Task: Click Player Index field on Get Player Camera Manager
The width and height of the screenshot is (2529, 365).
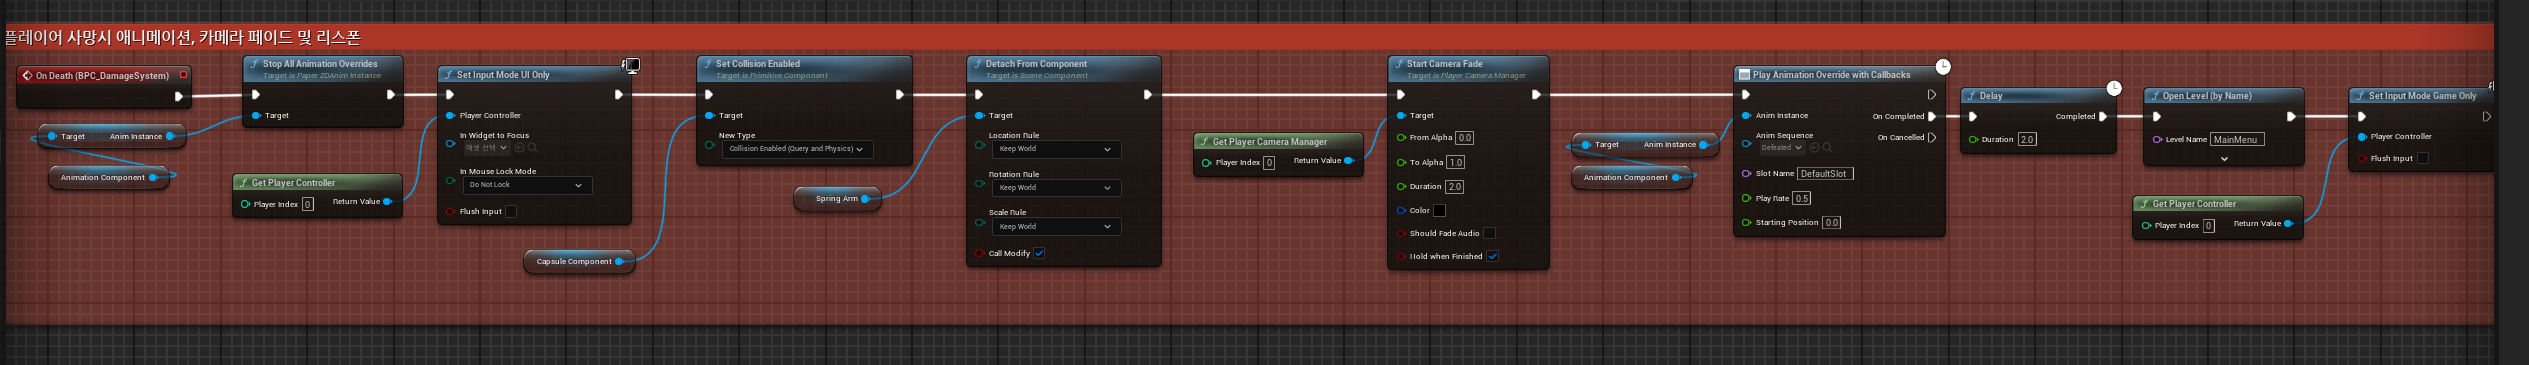Action: pyautogui.click(x=1269, y=163)
